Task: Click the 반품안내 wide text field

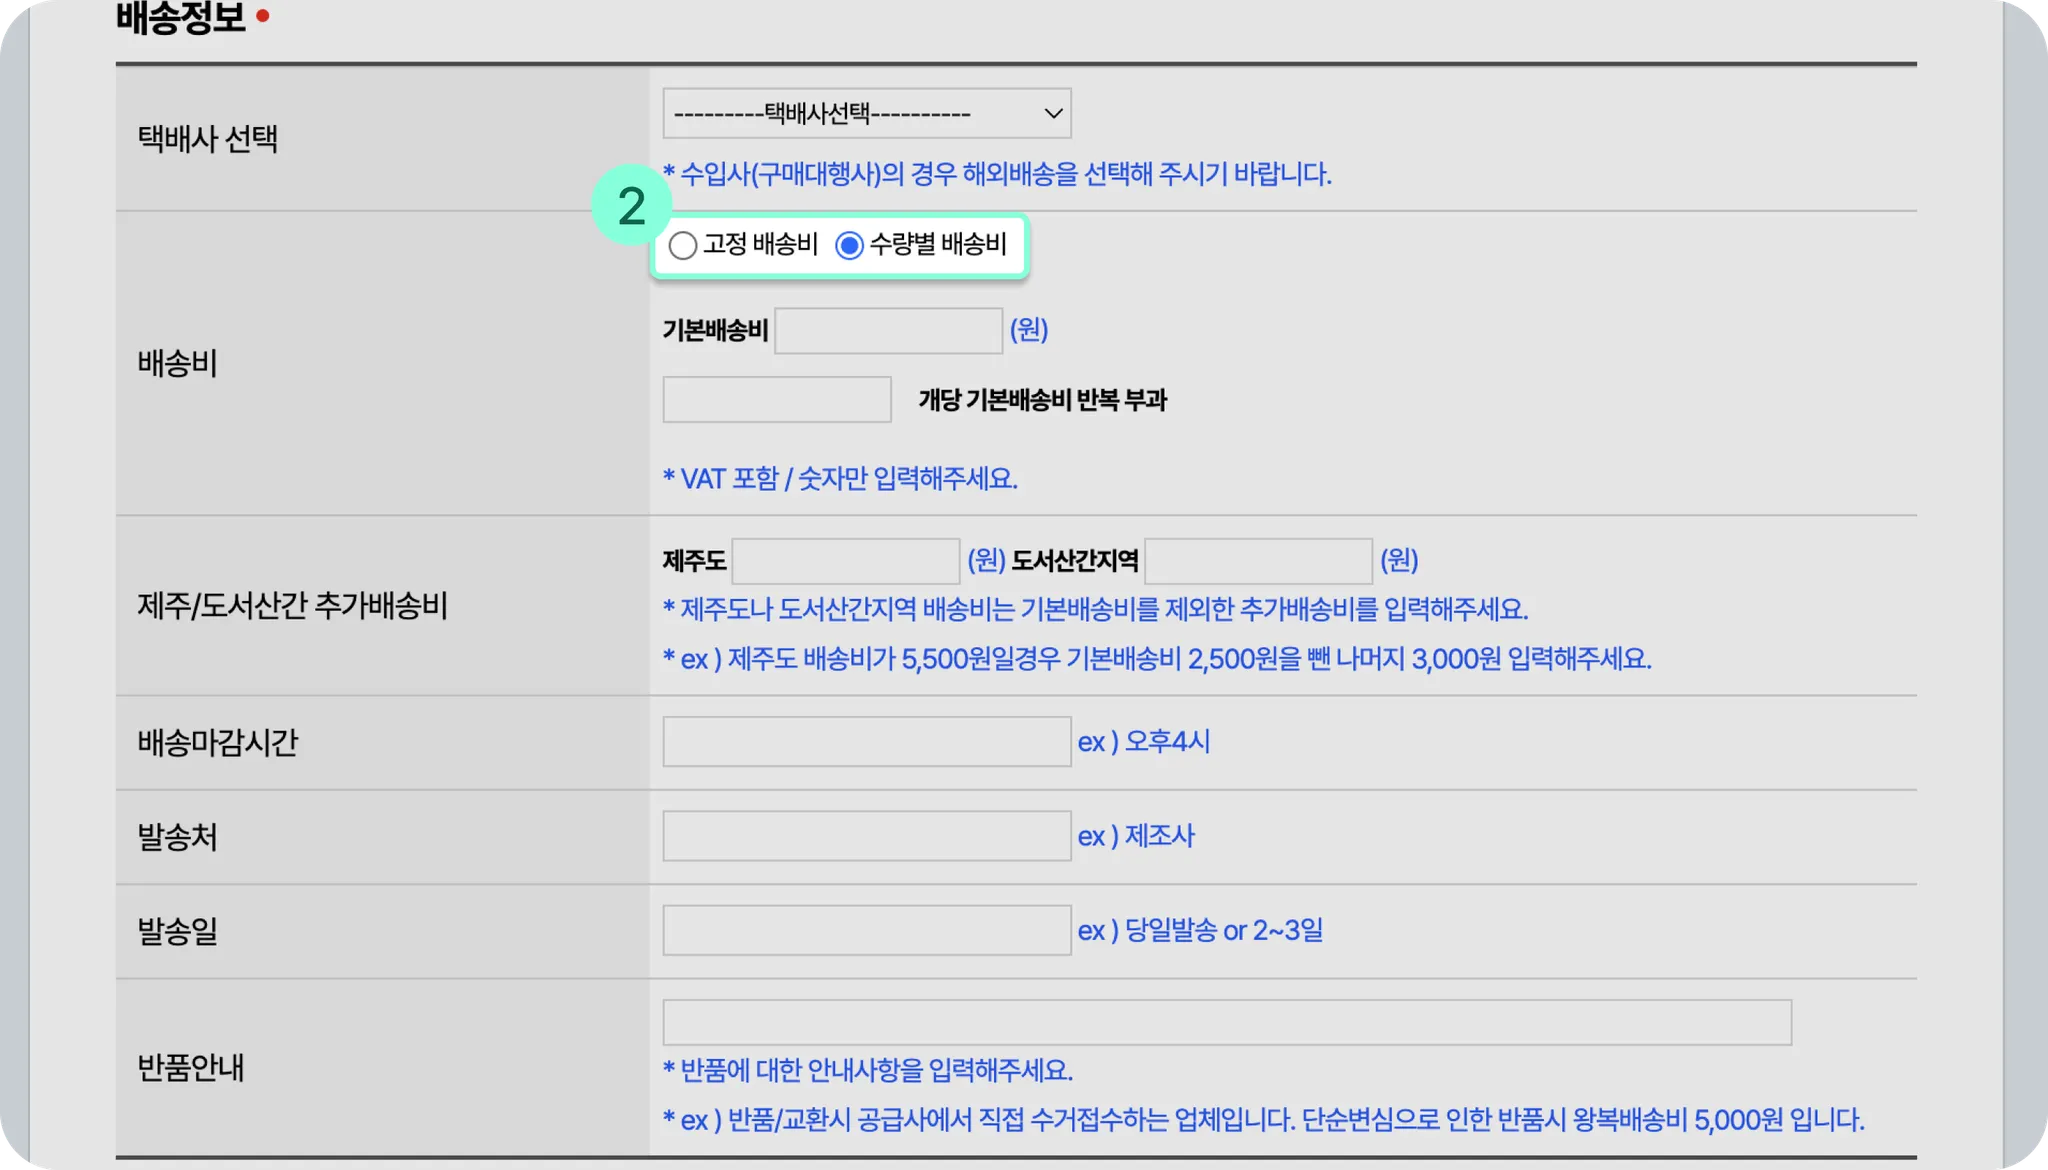Action: click(x=1226, y=1022)
